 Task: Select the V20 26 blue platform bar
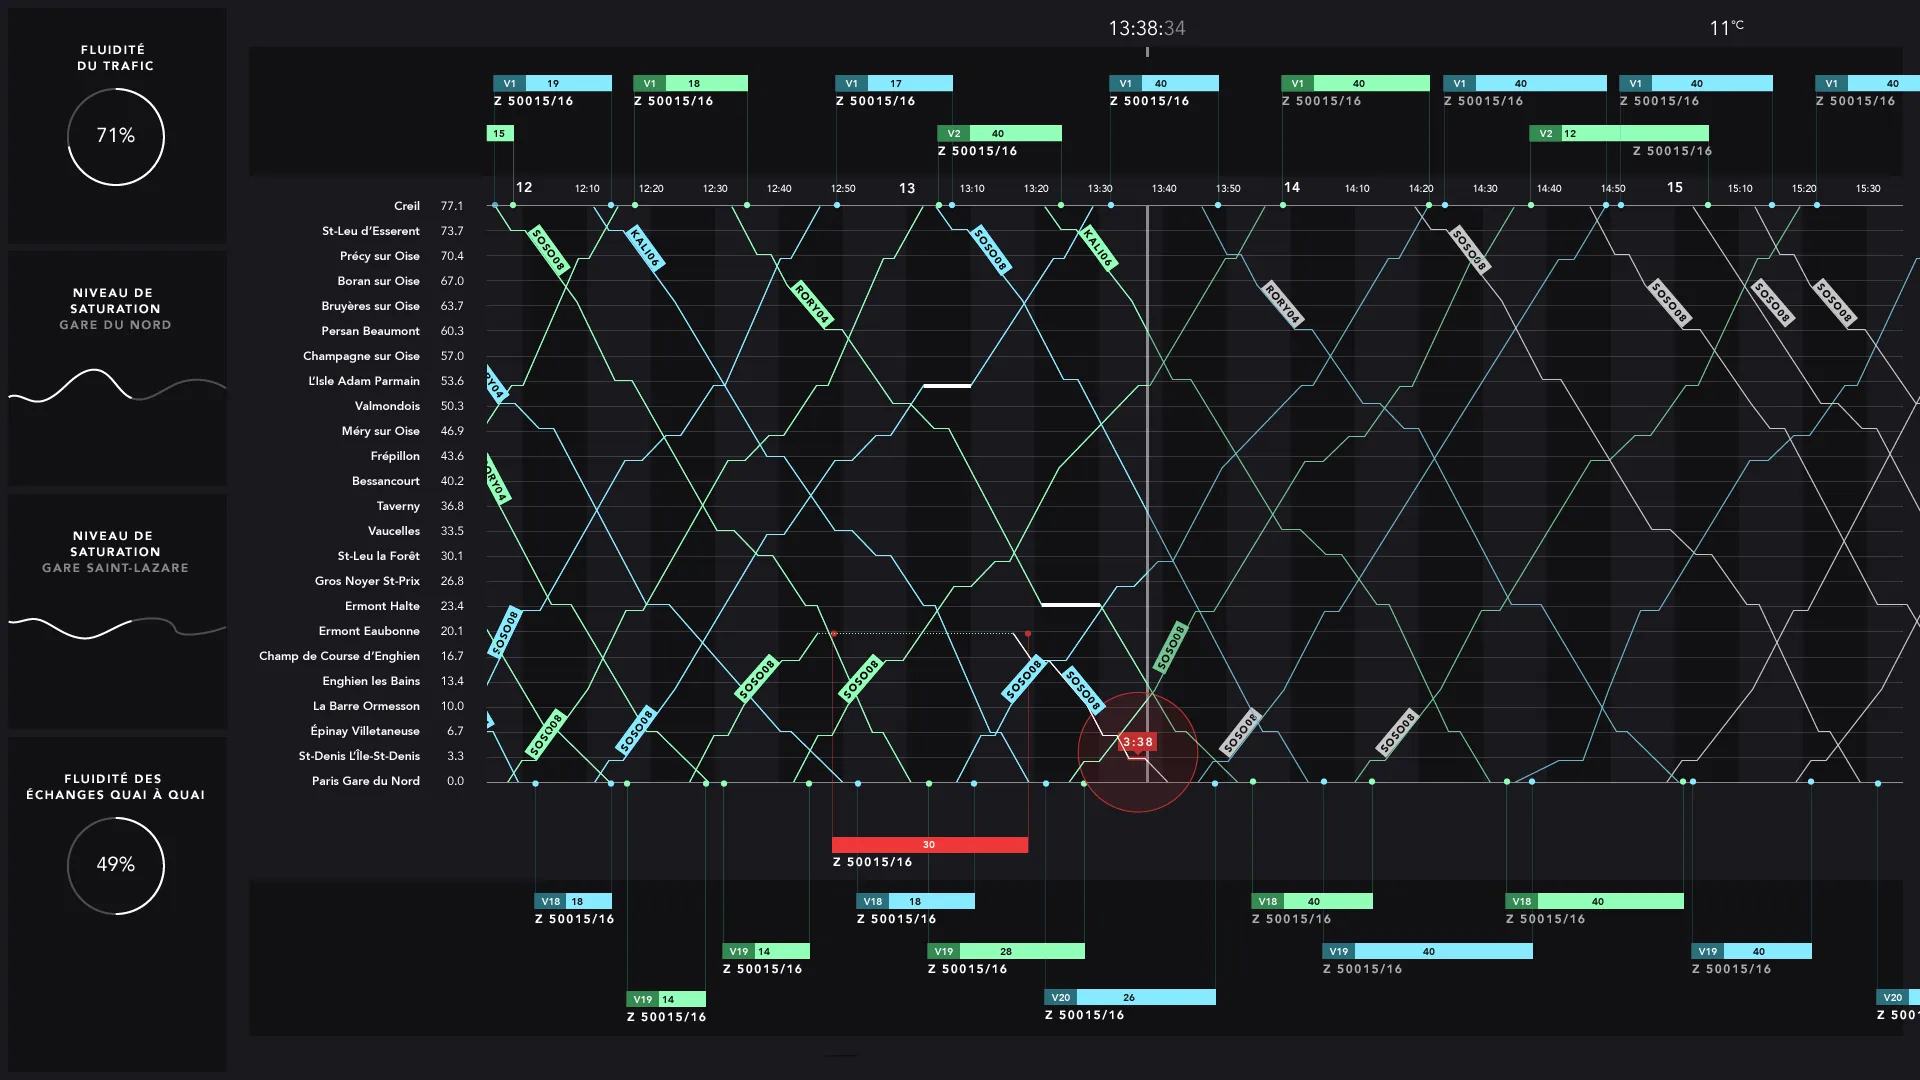[x=1129, y=997]
